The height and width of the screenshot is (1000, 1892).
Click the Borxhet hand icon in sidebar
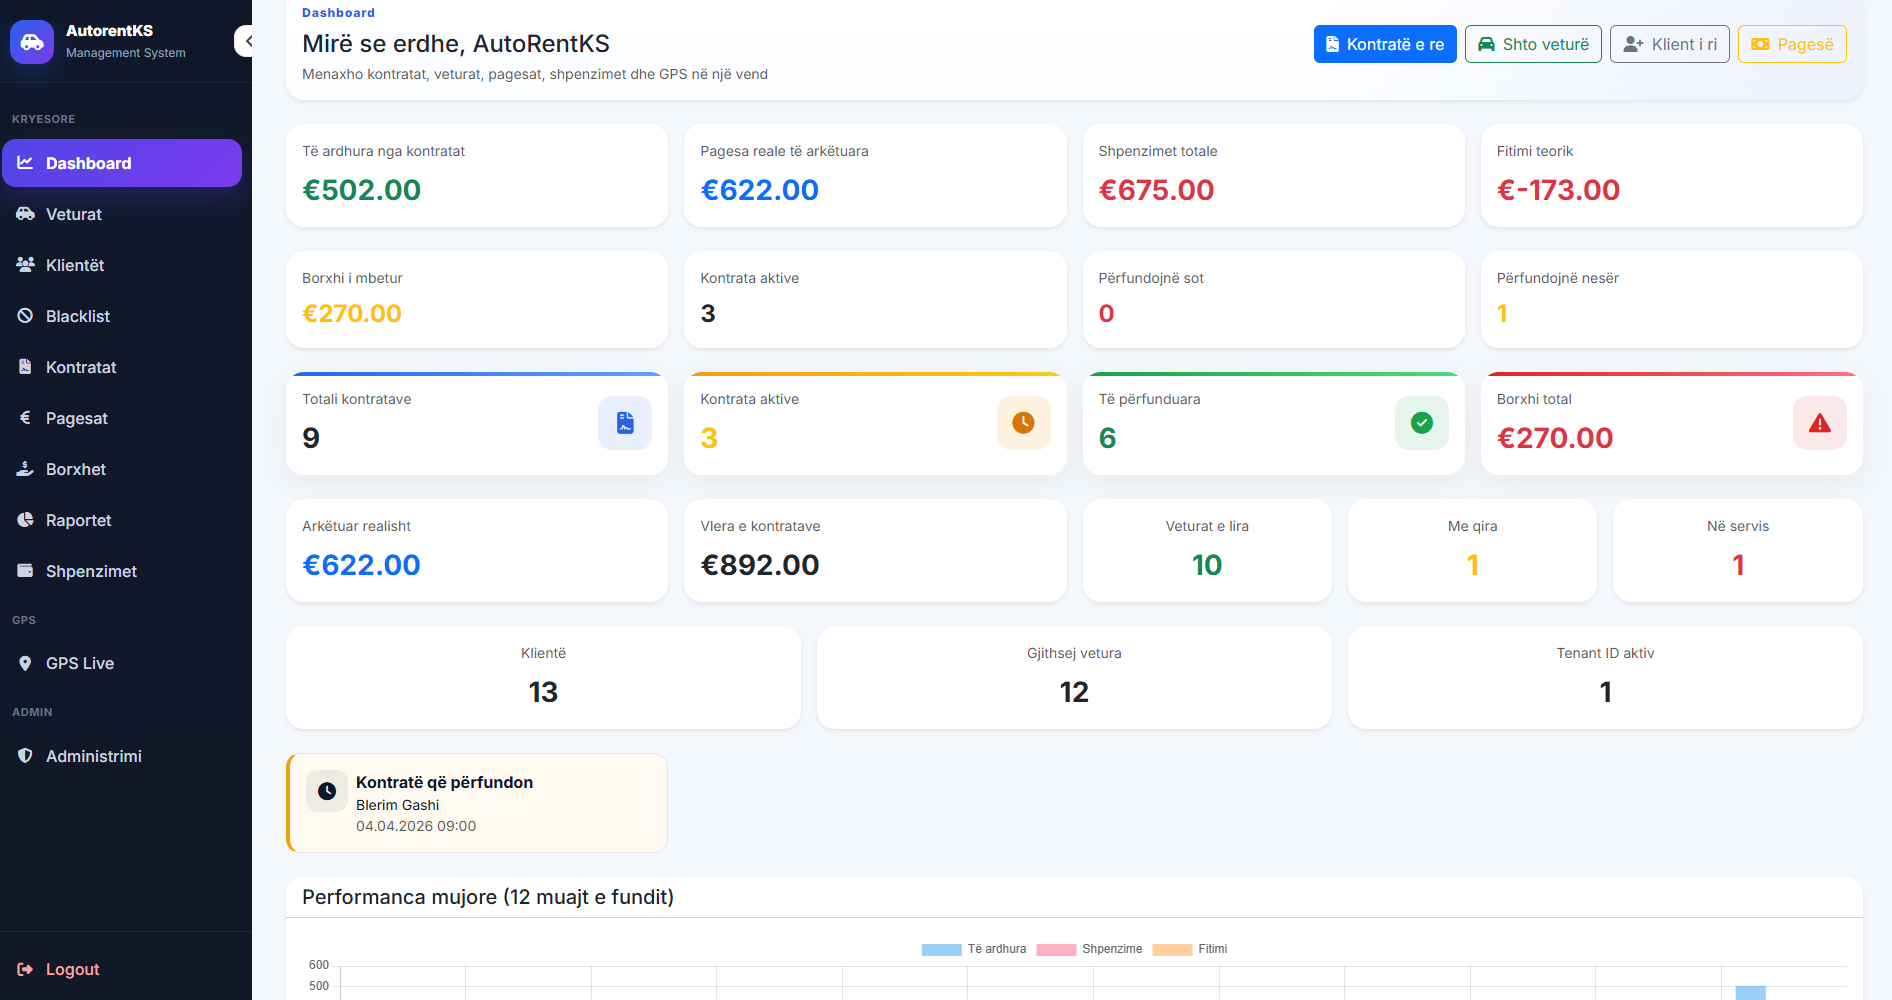point(25,468)
